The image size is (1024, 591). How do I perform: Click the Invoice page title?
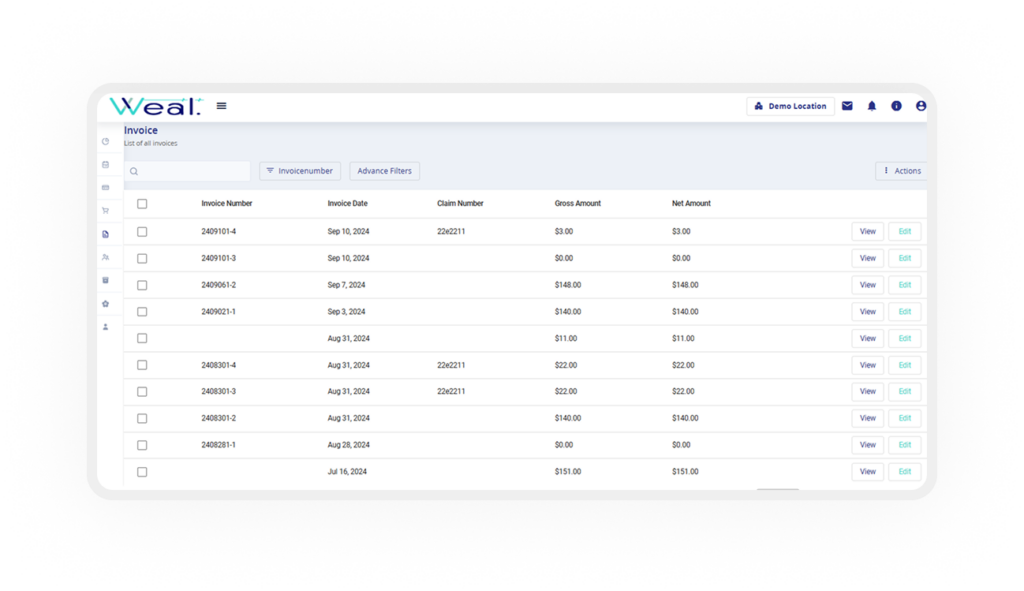coord(141,131)
